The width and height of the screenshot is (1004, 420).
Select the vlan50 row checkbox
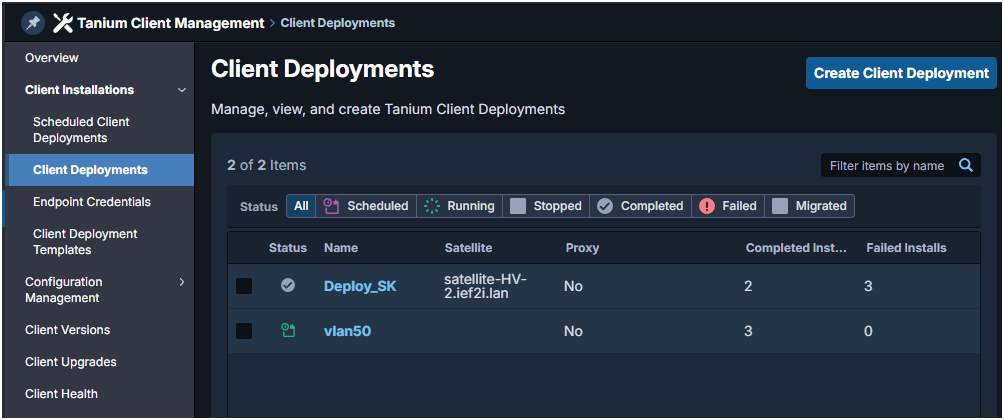[244, 331]
